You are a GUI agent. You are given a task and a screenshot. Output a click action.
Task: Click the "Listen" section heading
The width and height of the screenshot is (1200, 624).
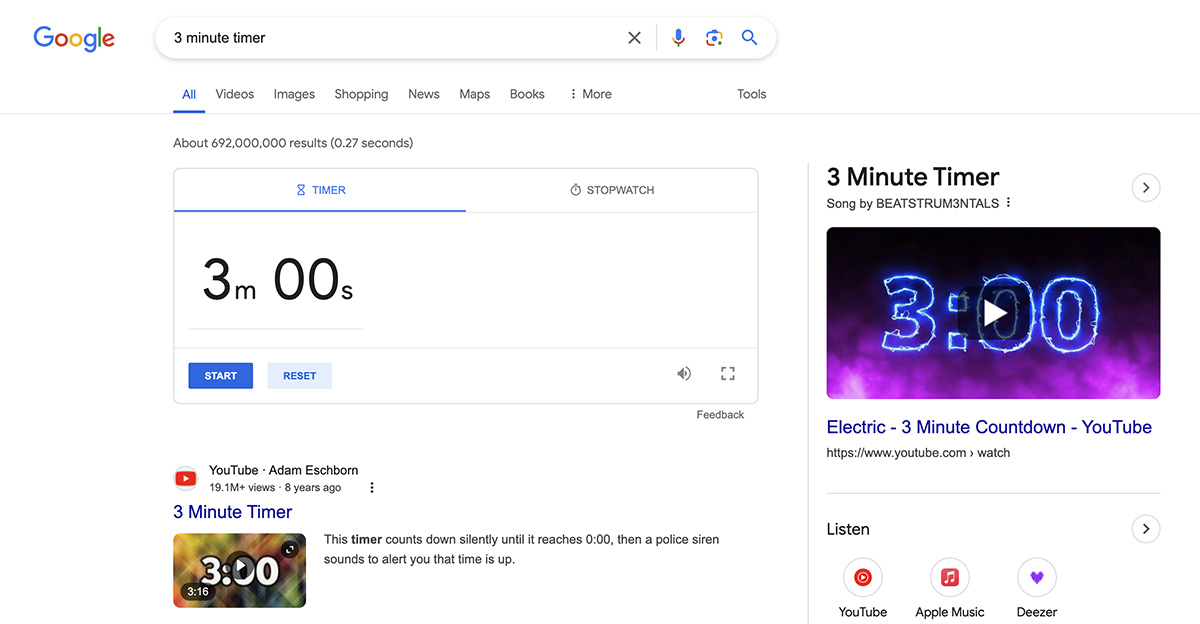[x=848, y=529]
